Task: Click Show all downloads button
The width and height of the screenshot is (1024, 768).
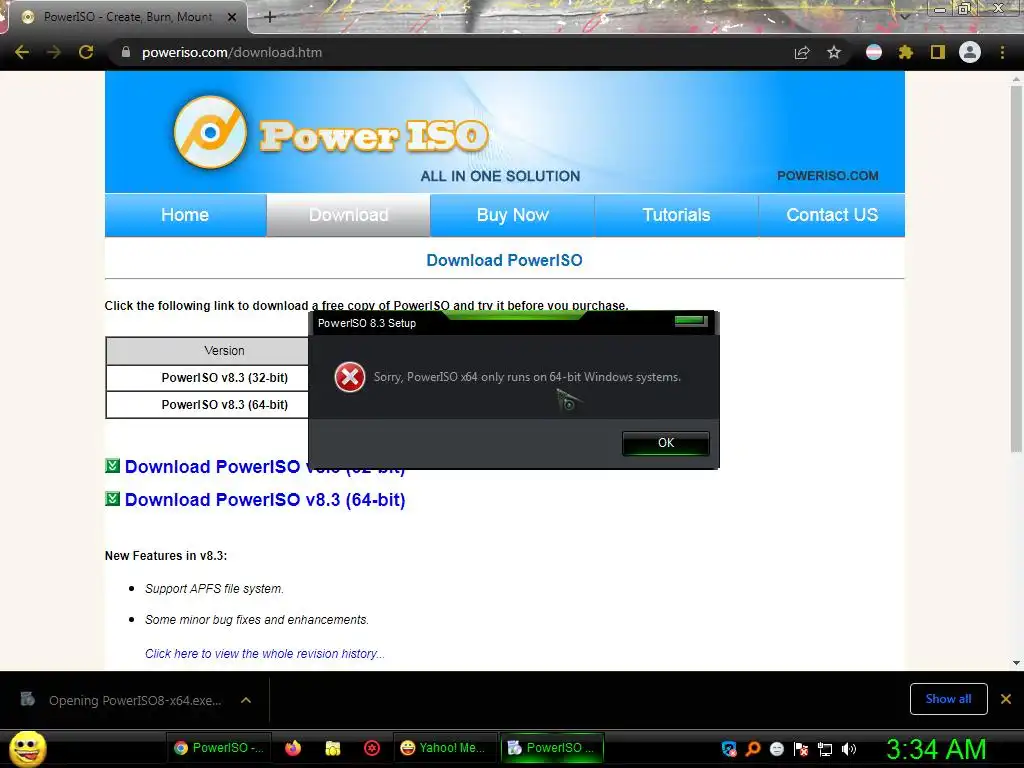Action: [948, 699]
